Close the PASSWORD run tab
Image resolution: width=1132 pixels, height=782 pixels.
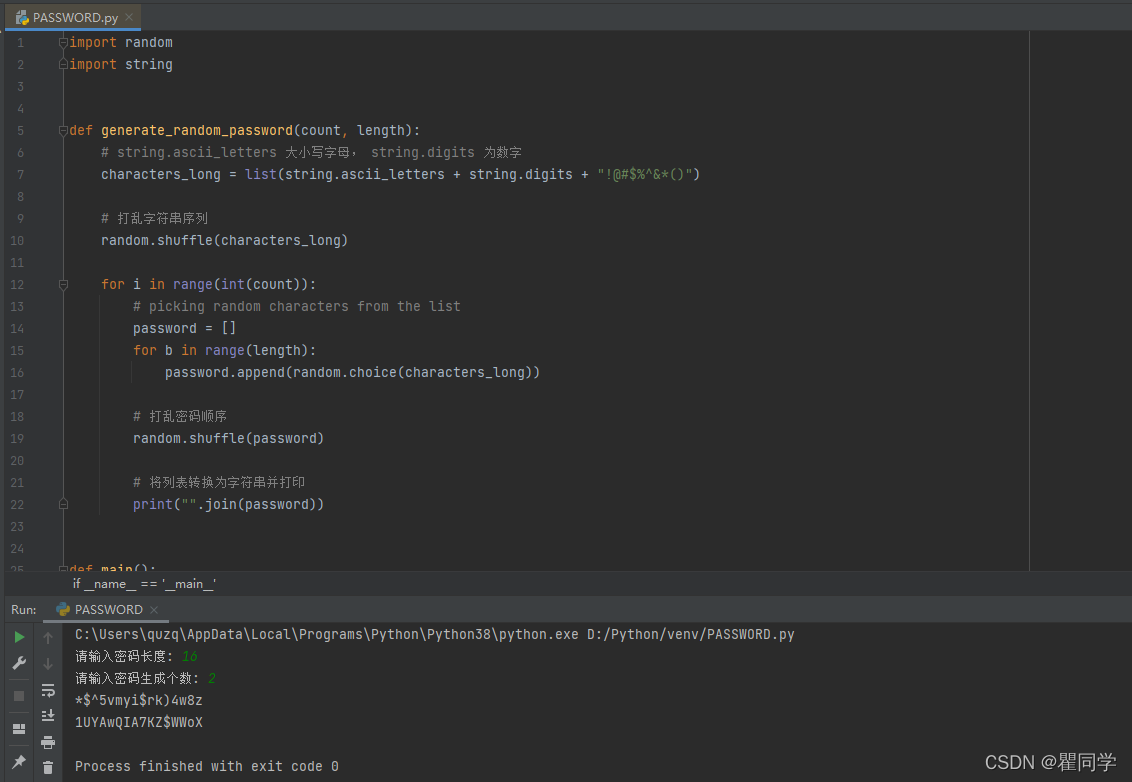(154, 610)
